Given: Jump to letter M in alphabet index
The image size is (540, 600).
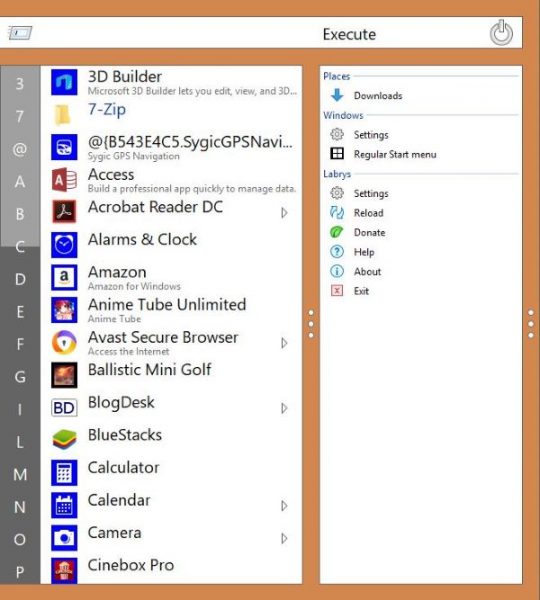Looking at the screenshot, I should pyautogui.click(x=20, y=474).
